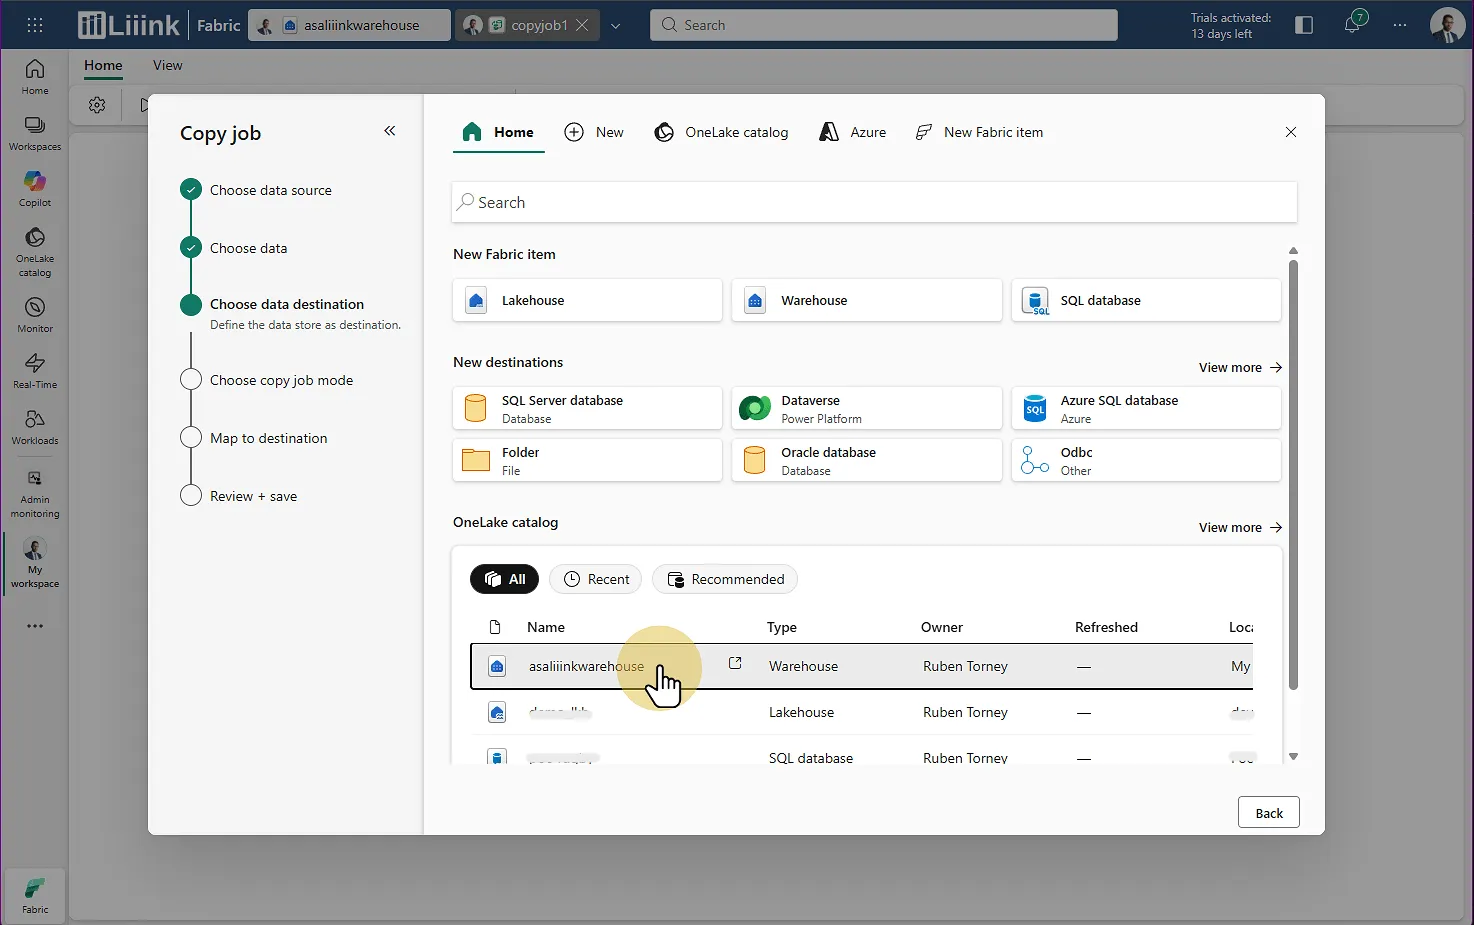
Task: Open asaliiinkwarehouse in new window icon
Action: pos(735,664)
